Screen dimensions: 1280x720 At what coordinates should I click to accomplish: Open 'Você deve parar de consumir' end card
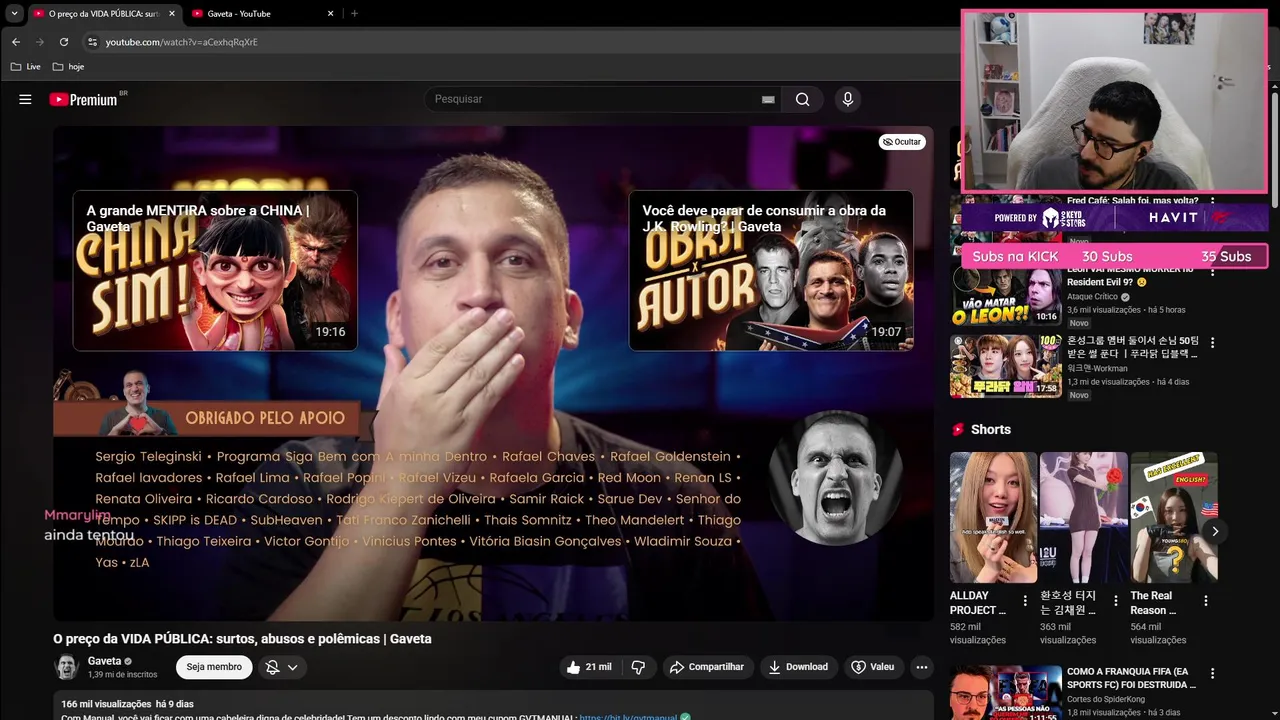click(771, 270)
